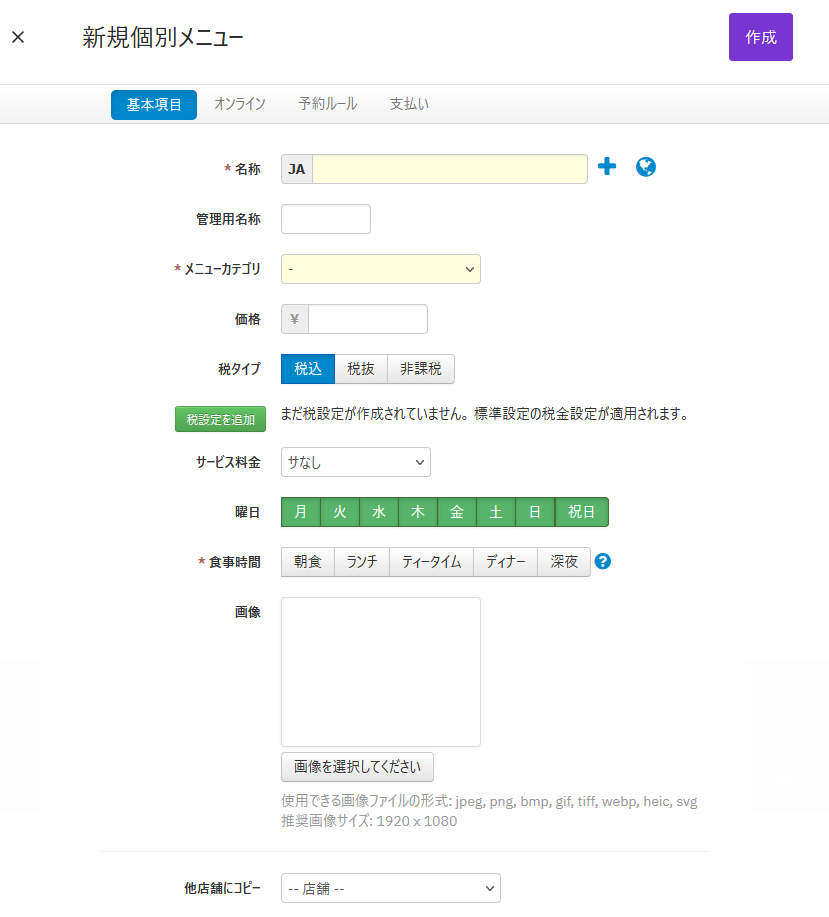The height and width of the screenshot is (917, 829).
Task: Toggle the 祝日 holiday button
Action: [x=581, y=512]
